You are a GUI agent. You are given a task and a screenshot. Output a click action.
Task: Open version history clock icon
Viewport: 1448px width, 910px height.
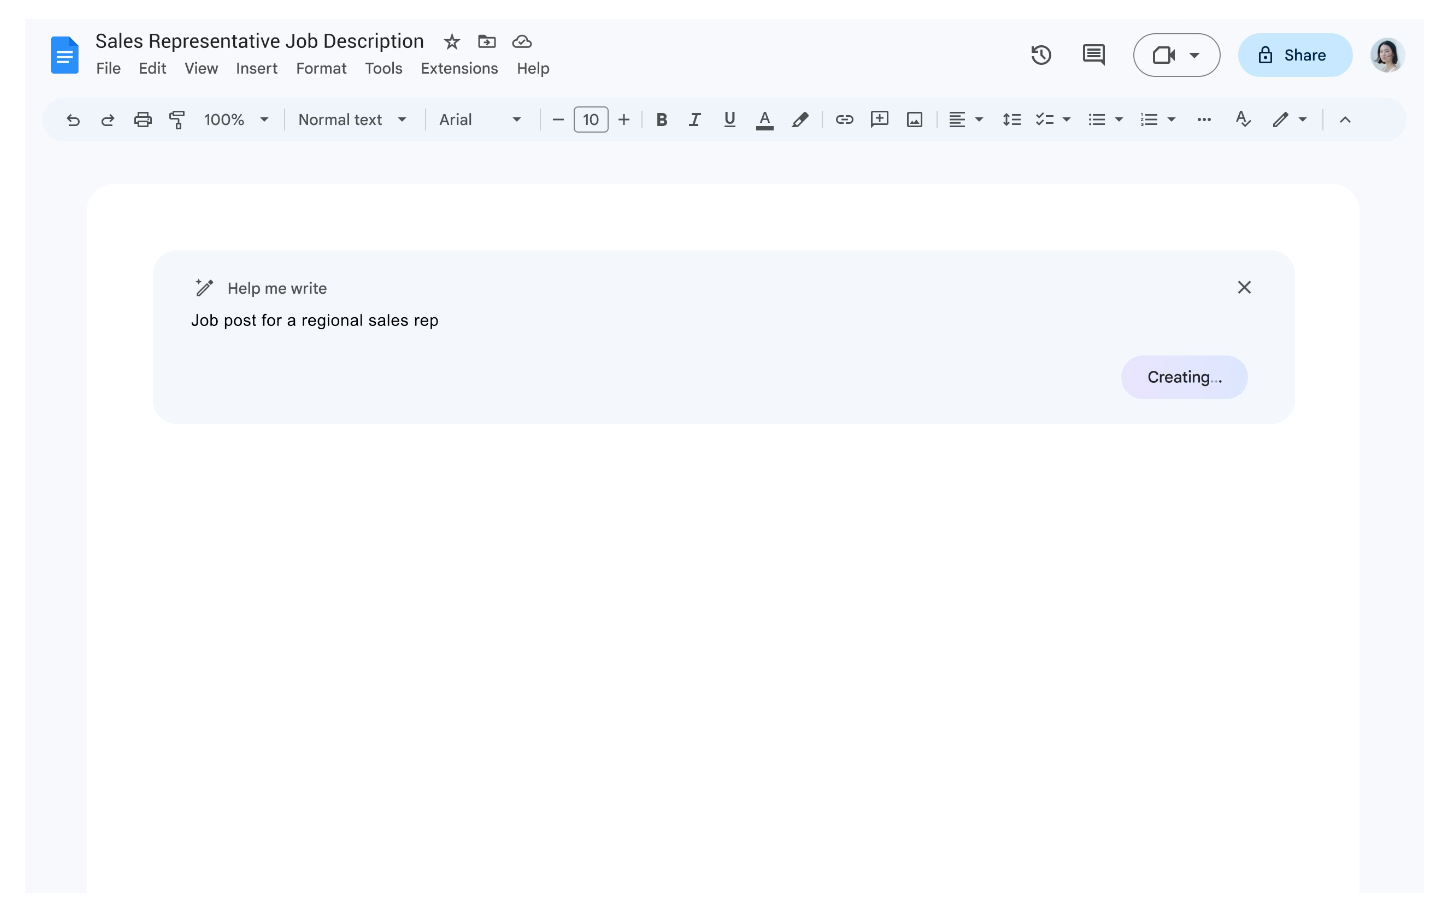pos(1041,55)
